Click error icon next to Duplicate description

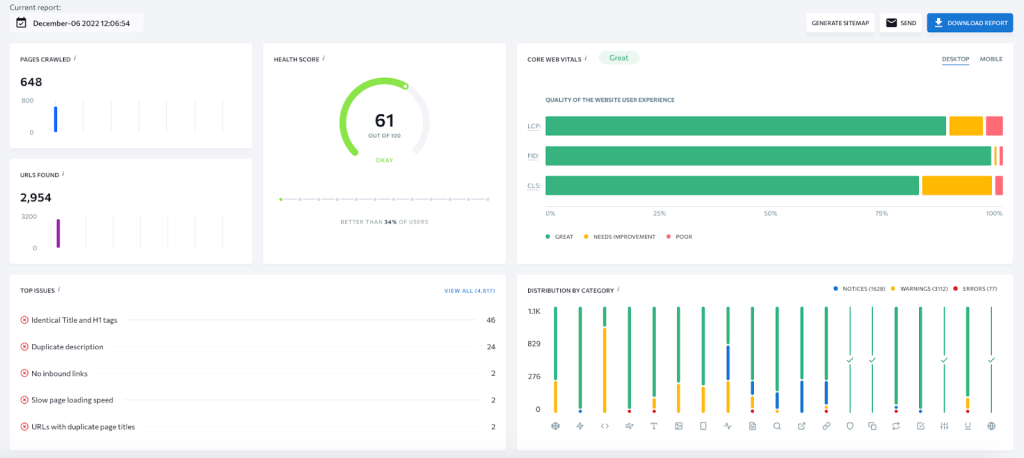point(25,347)
